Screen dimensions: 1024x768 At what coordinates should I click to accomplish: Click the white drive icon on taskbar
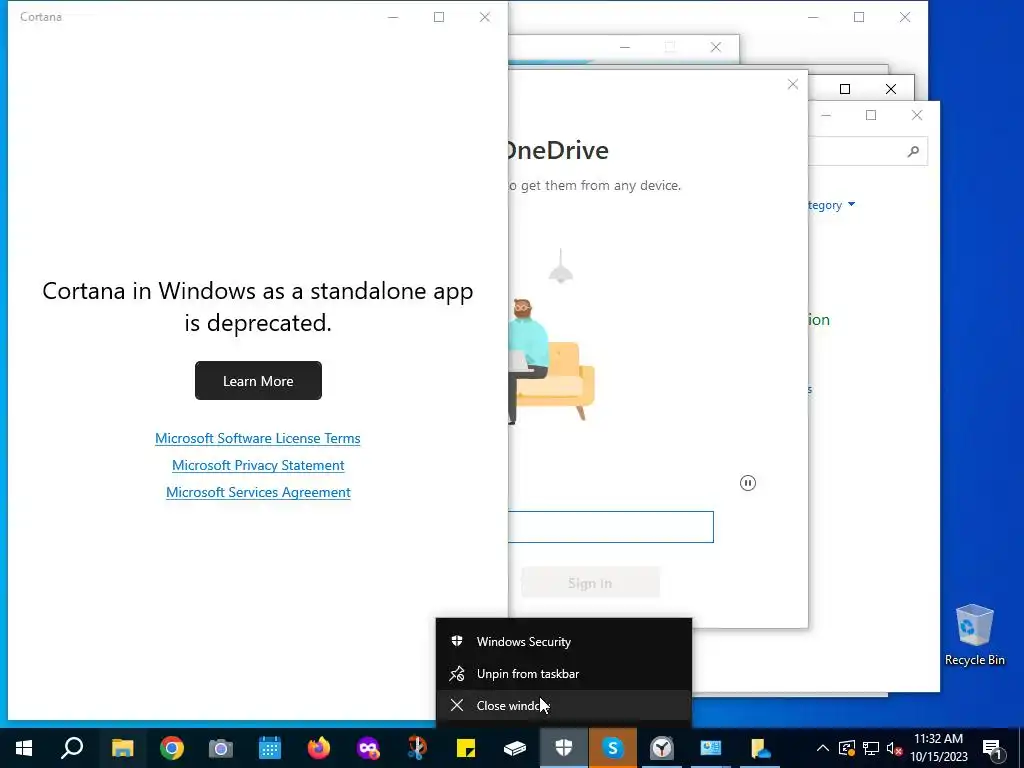[515, 748]
